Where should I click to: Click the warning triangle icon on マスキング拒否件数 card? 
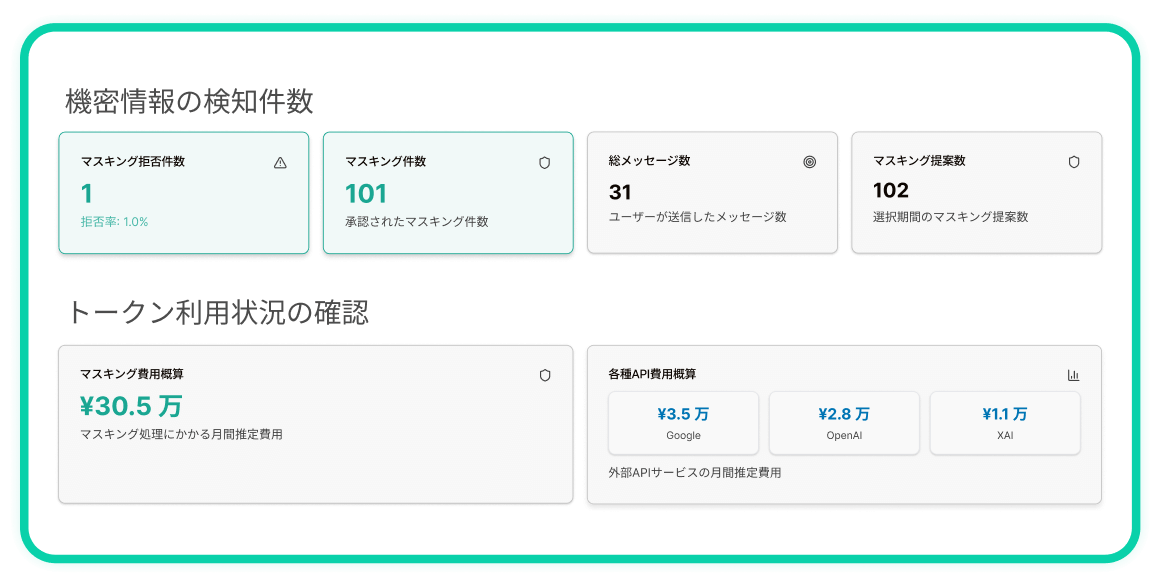tap(281, 160)
